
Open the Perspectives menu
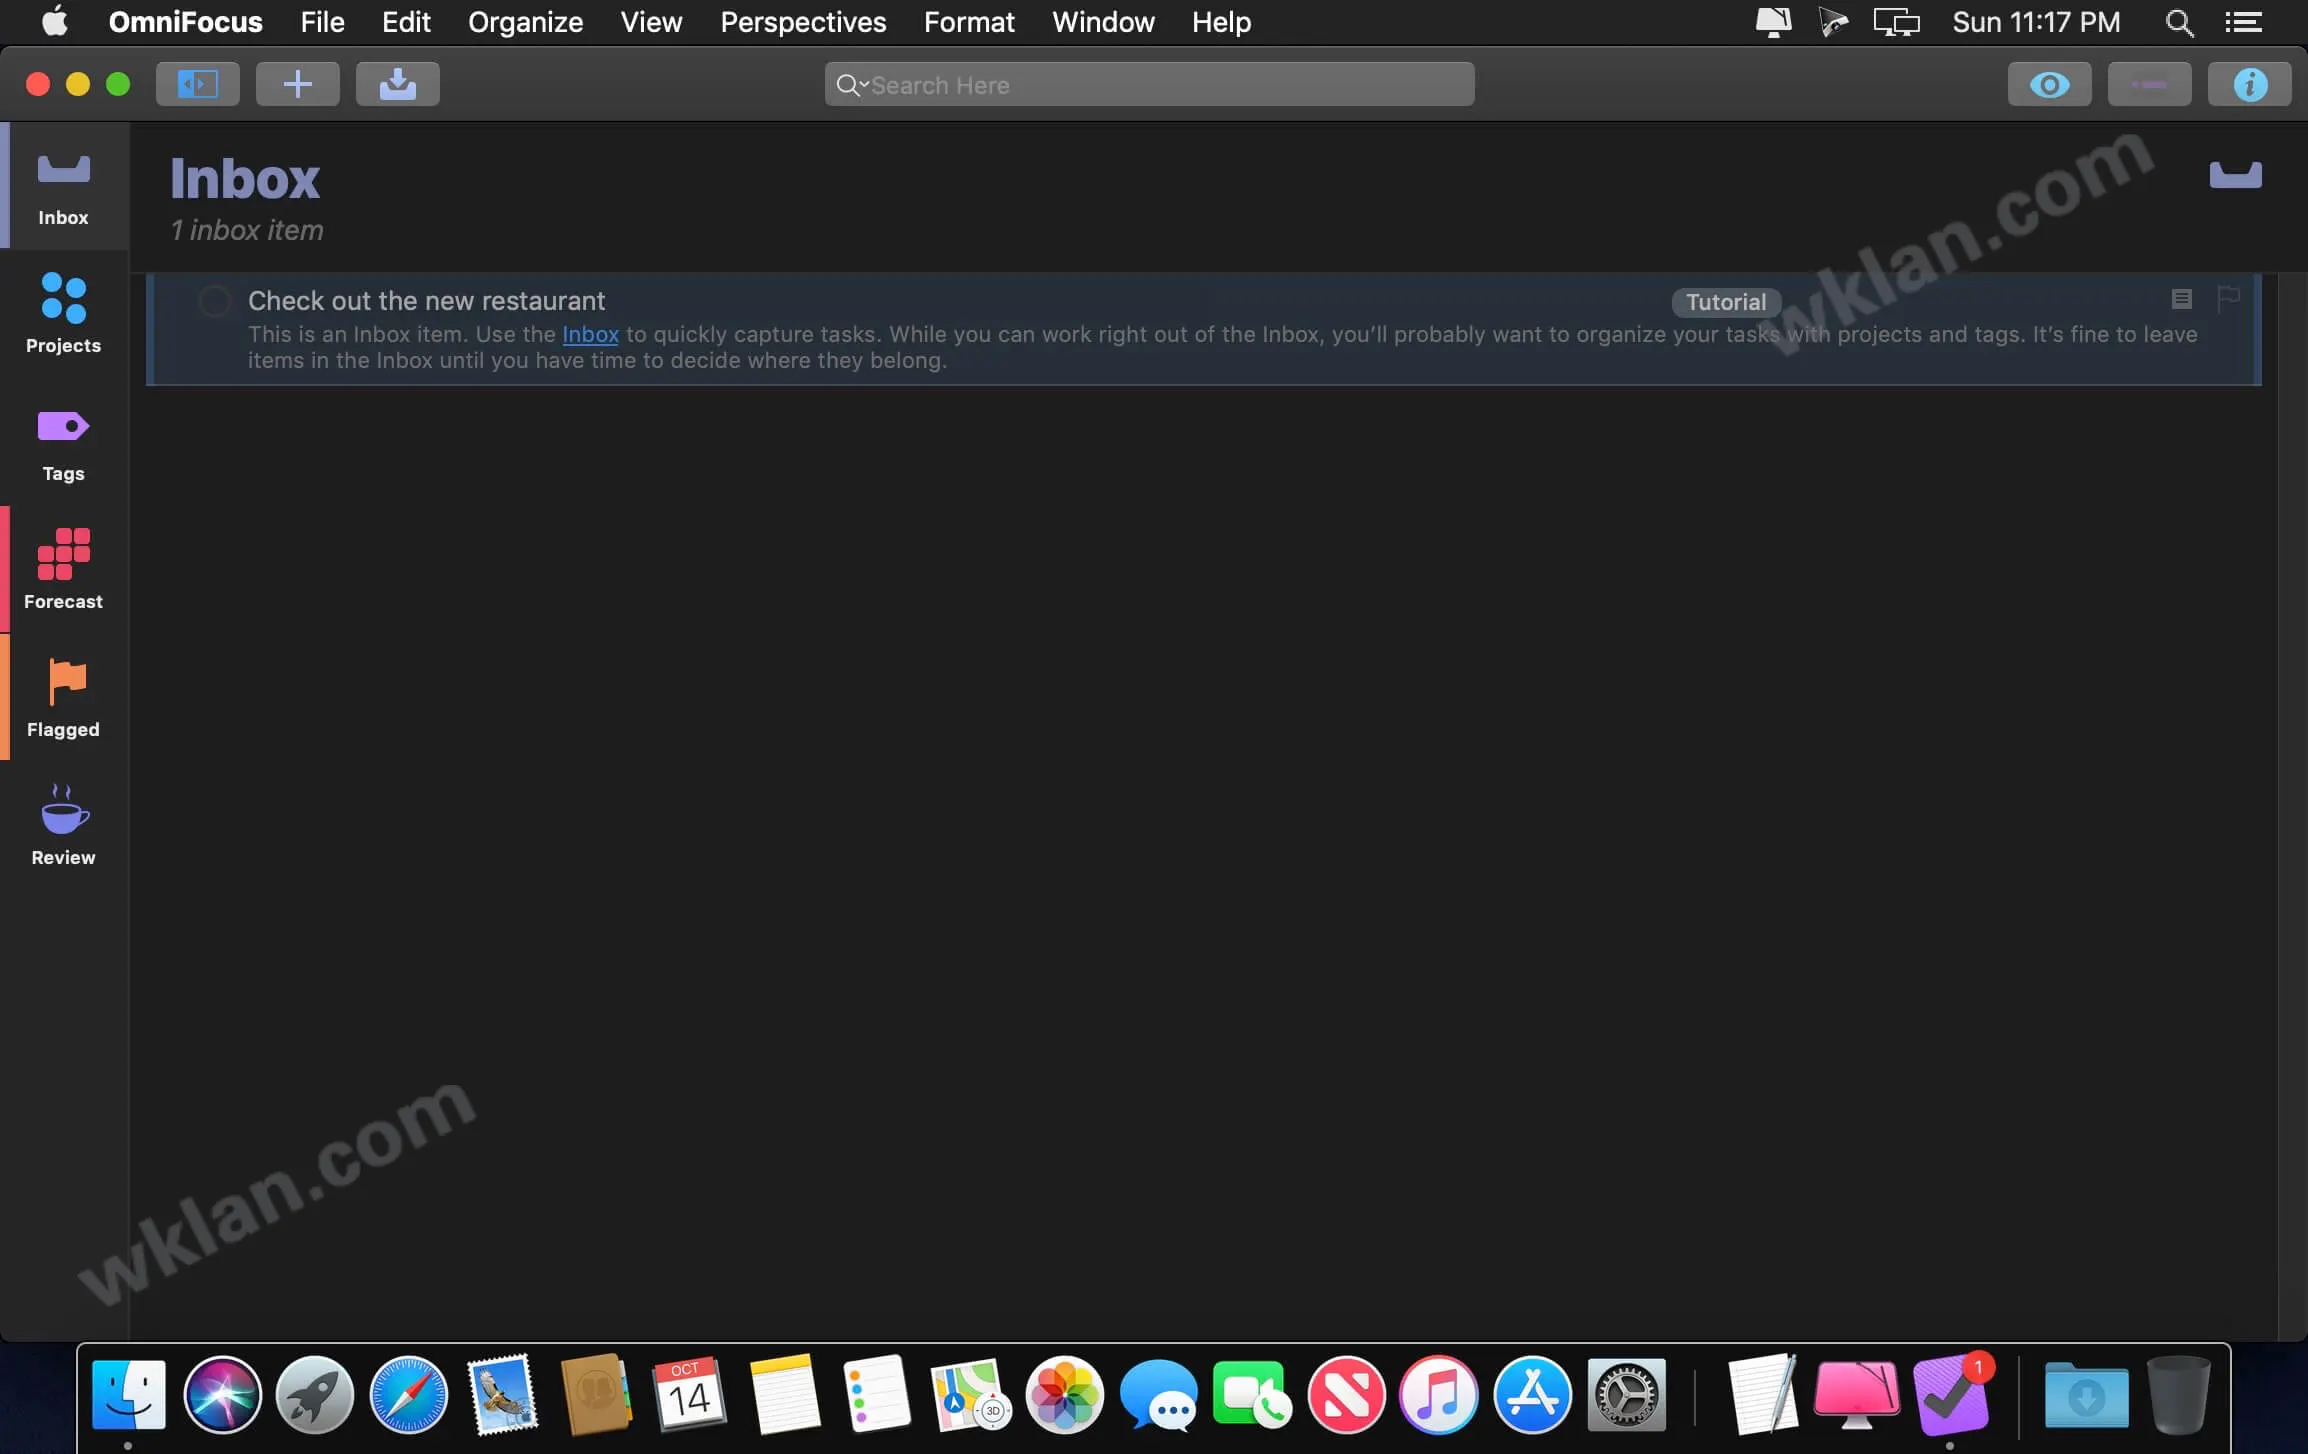point(803,22)
